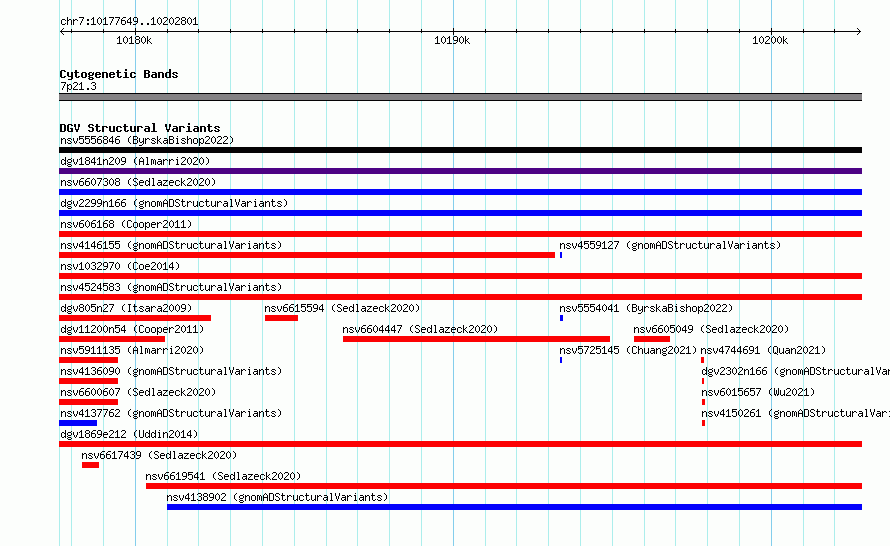Click nsv4136090 (gnomADStructuralVariants) label
This screenshot has height=546, width=890.
click(171, 371)
